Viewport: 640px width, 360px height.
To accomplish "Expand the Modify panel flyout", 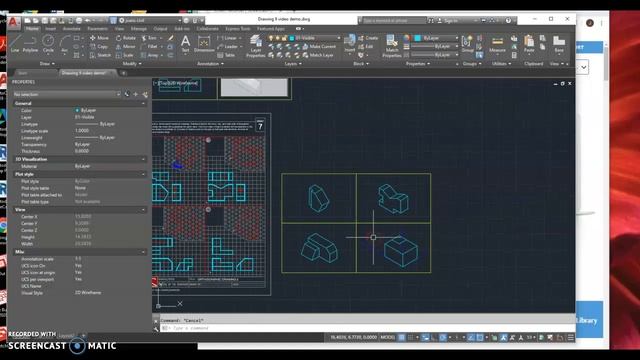I will [x=132, y=64].
